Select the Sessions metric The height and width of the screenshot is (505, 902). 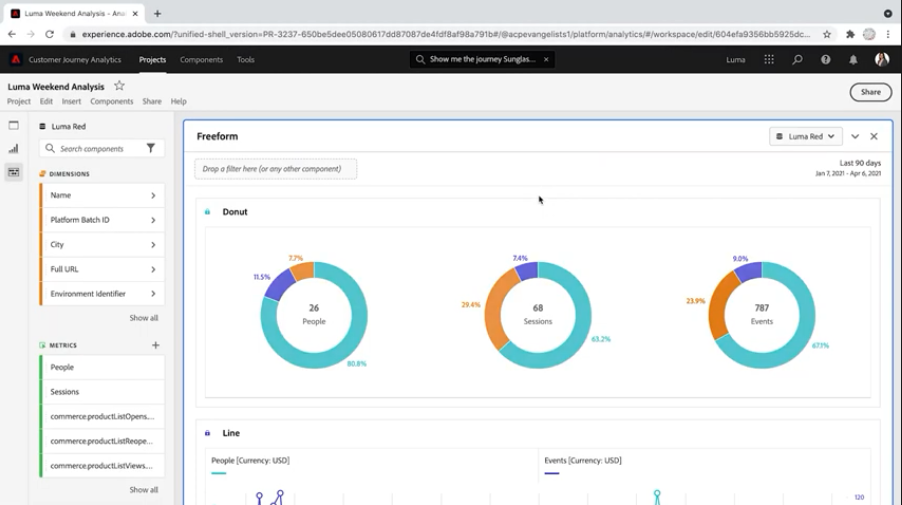102,392
